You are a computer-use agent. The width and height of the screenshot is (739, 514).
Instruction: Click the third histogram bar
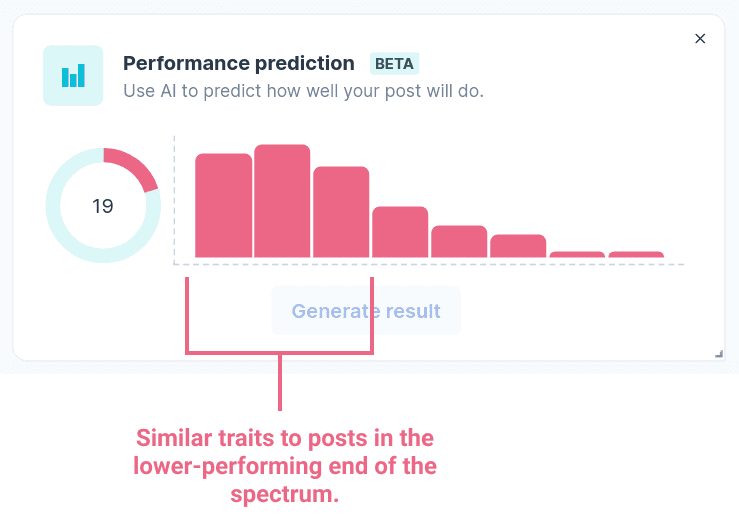pyautogui.click(x=341, y=212)
